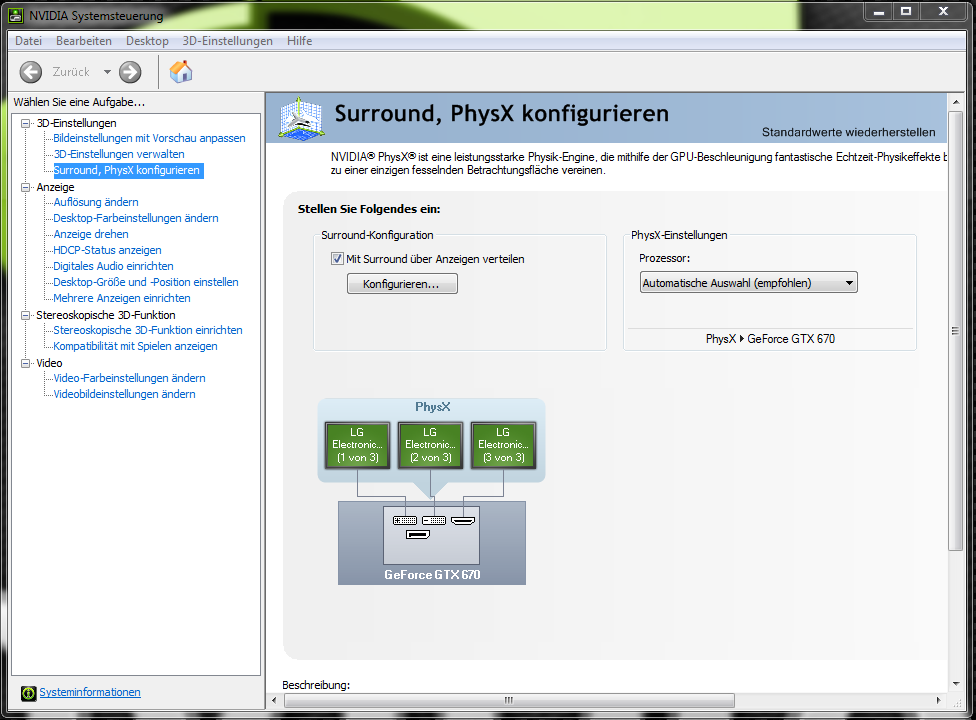Click the vertical scrollbar down arrow
The height and width of the screenshot is (720, 976).
[955, 684]
